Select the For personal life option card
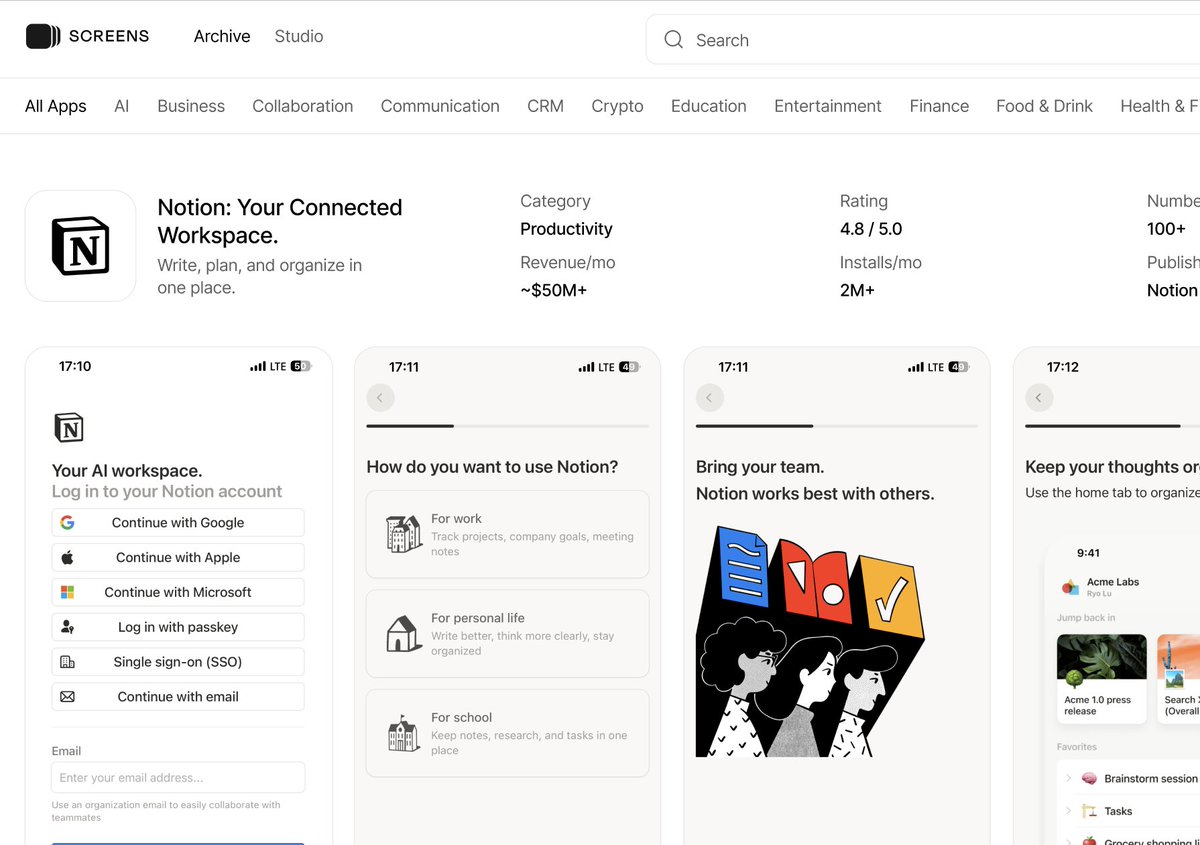The width and height of the screenshot is (1200, 845). [508, 634]
